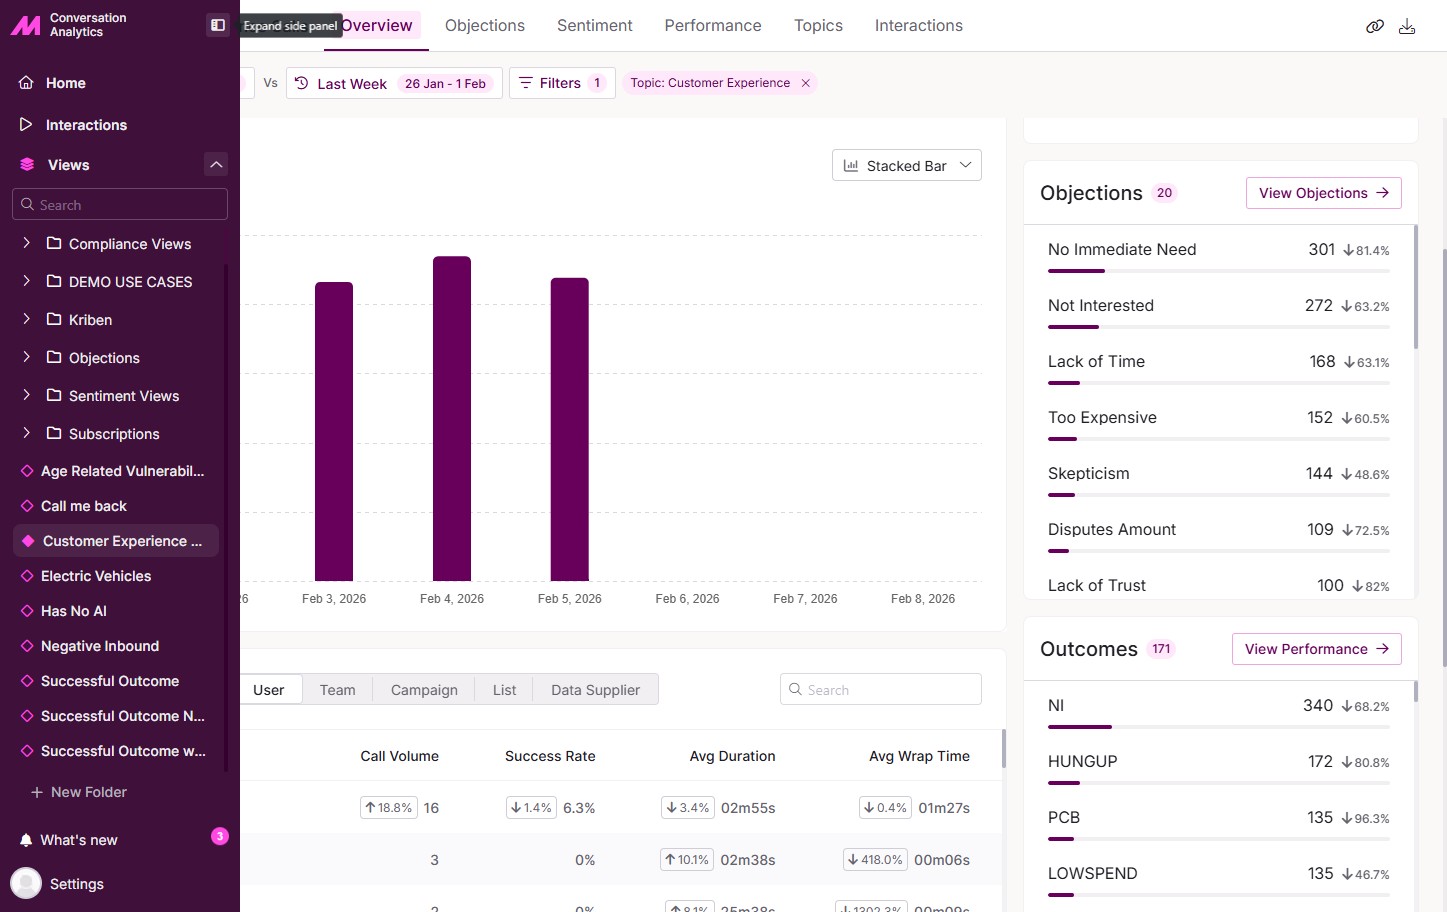Select the Campaign grouping tab

(x=424, y=690)
